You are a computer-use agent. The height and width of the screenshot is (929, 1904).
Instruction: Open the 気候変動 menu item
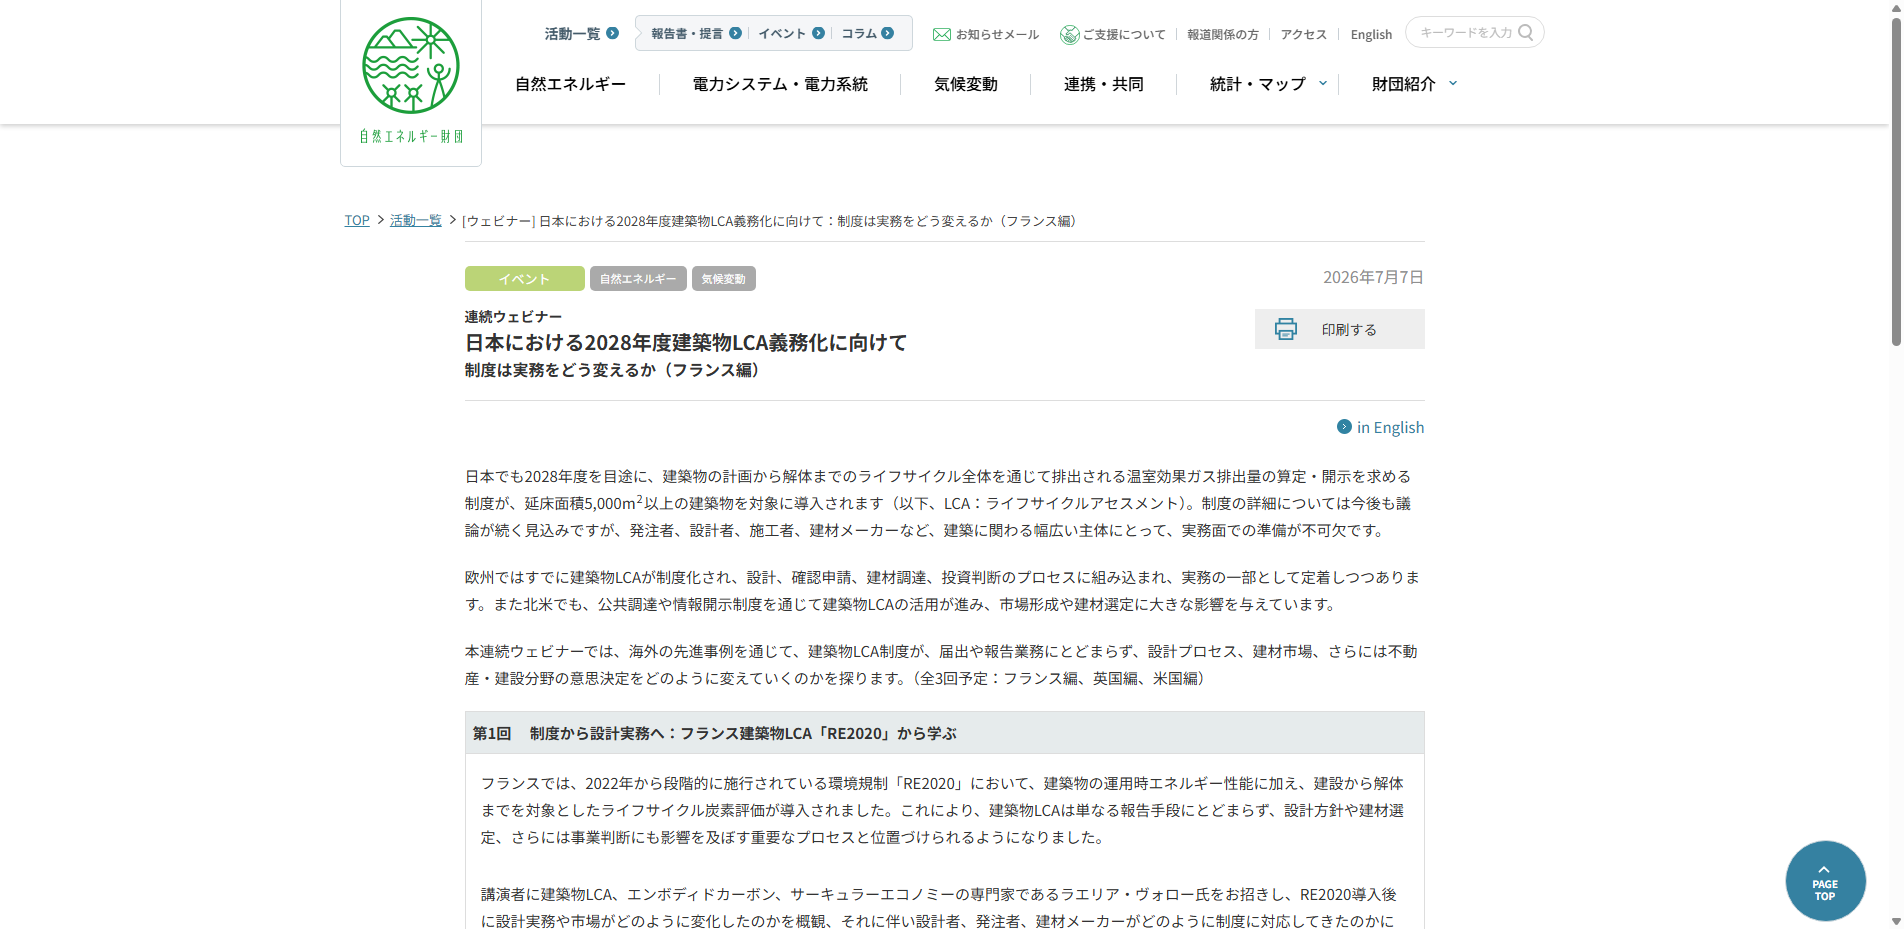966,84
